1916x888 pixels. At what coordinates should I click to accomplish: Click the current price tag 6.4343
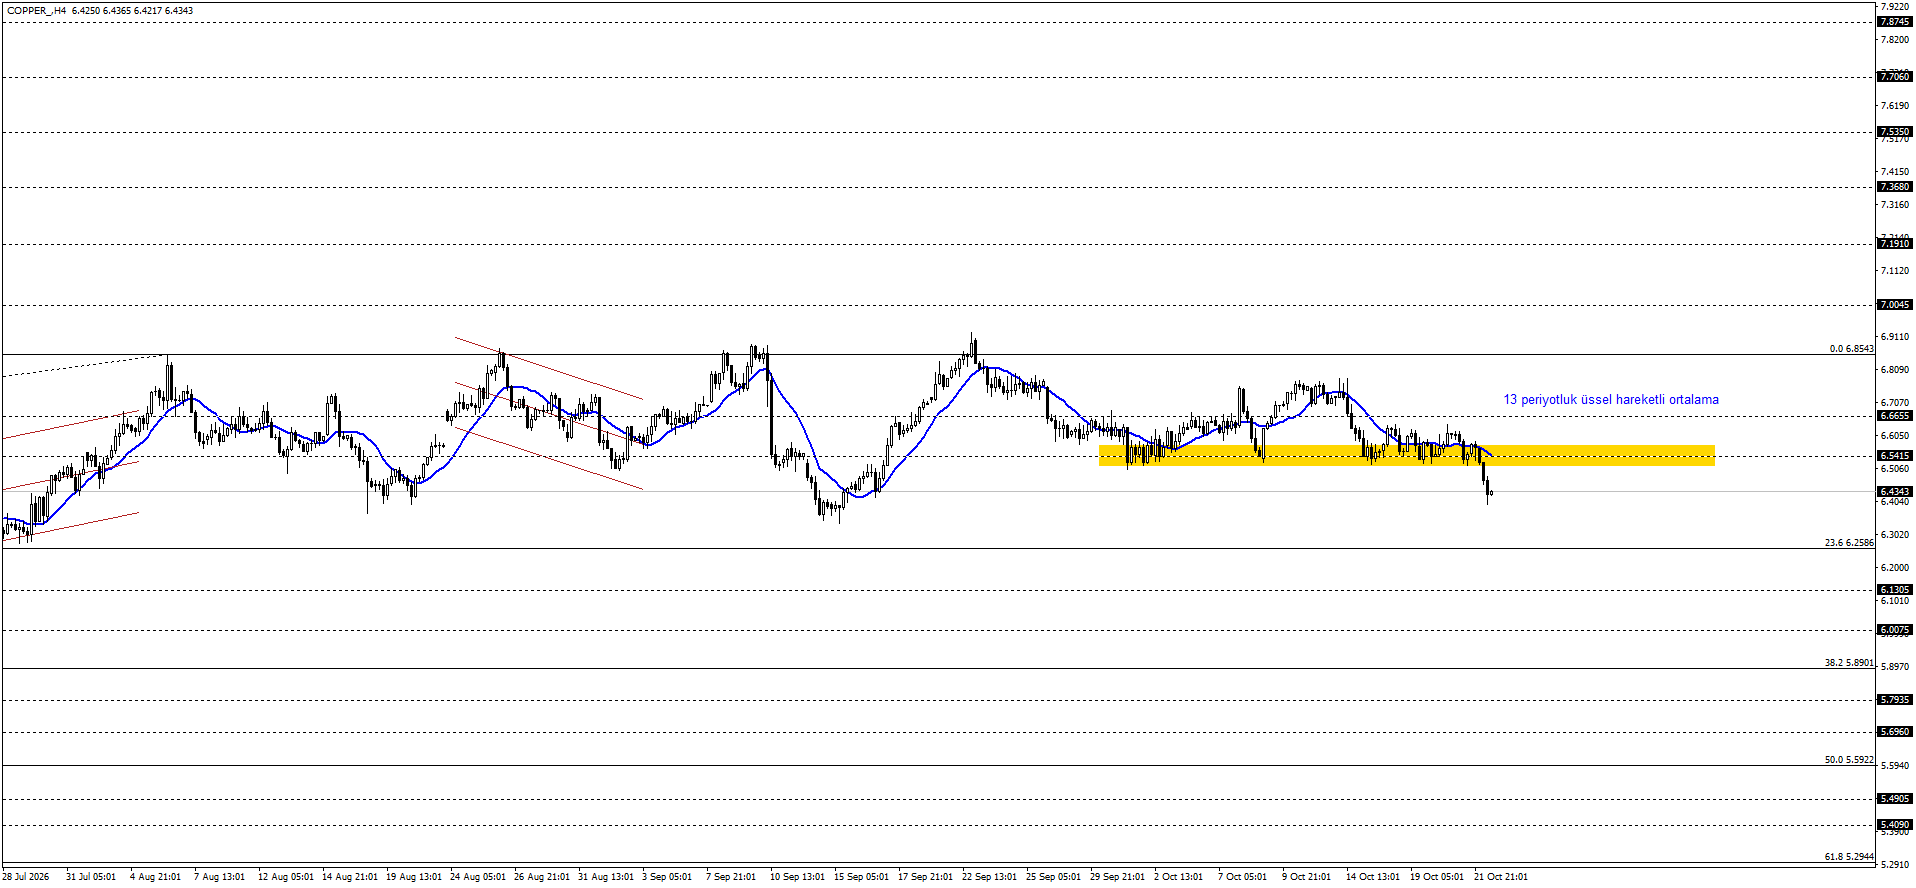coord(1895,492)
